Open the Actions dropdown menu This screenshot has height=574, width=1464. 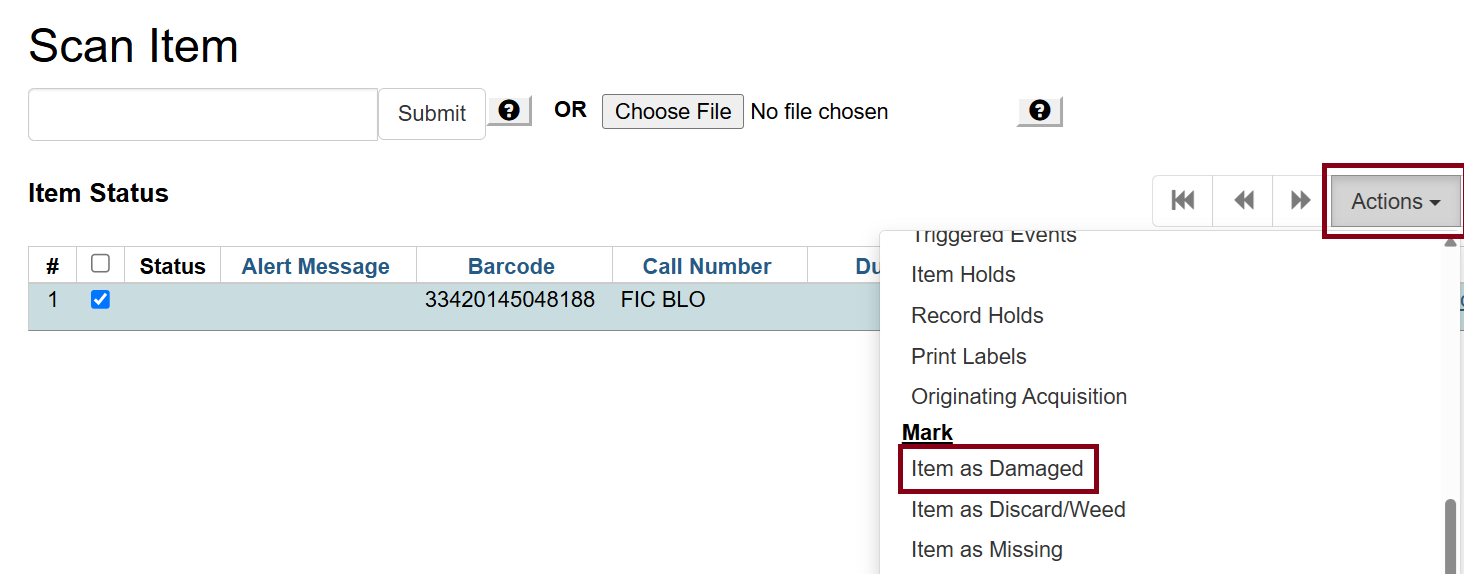click(1395, 201)
